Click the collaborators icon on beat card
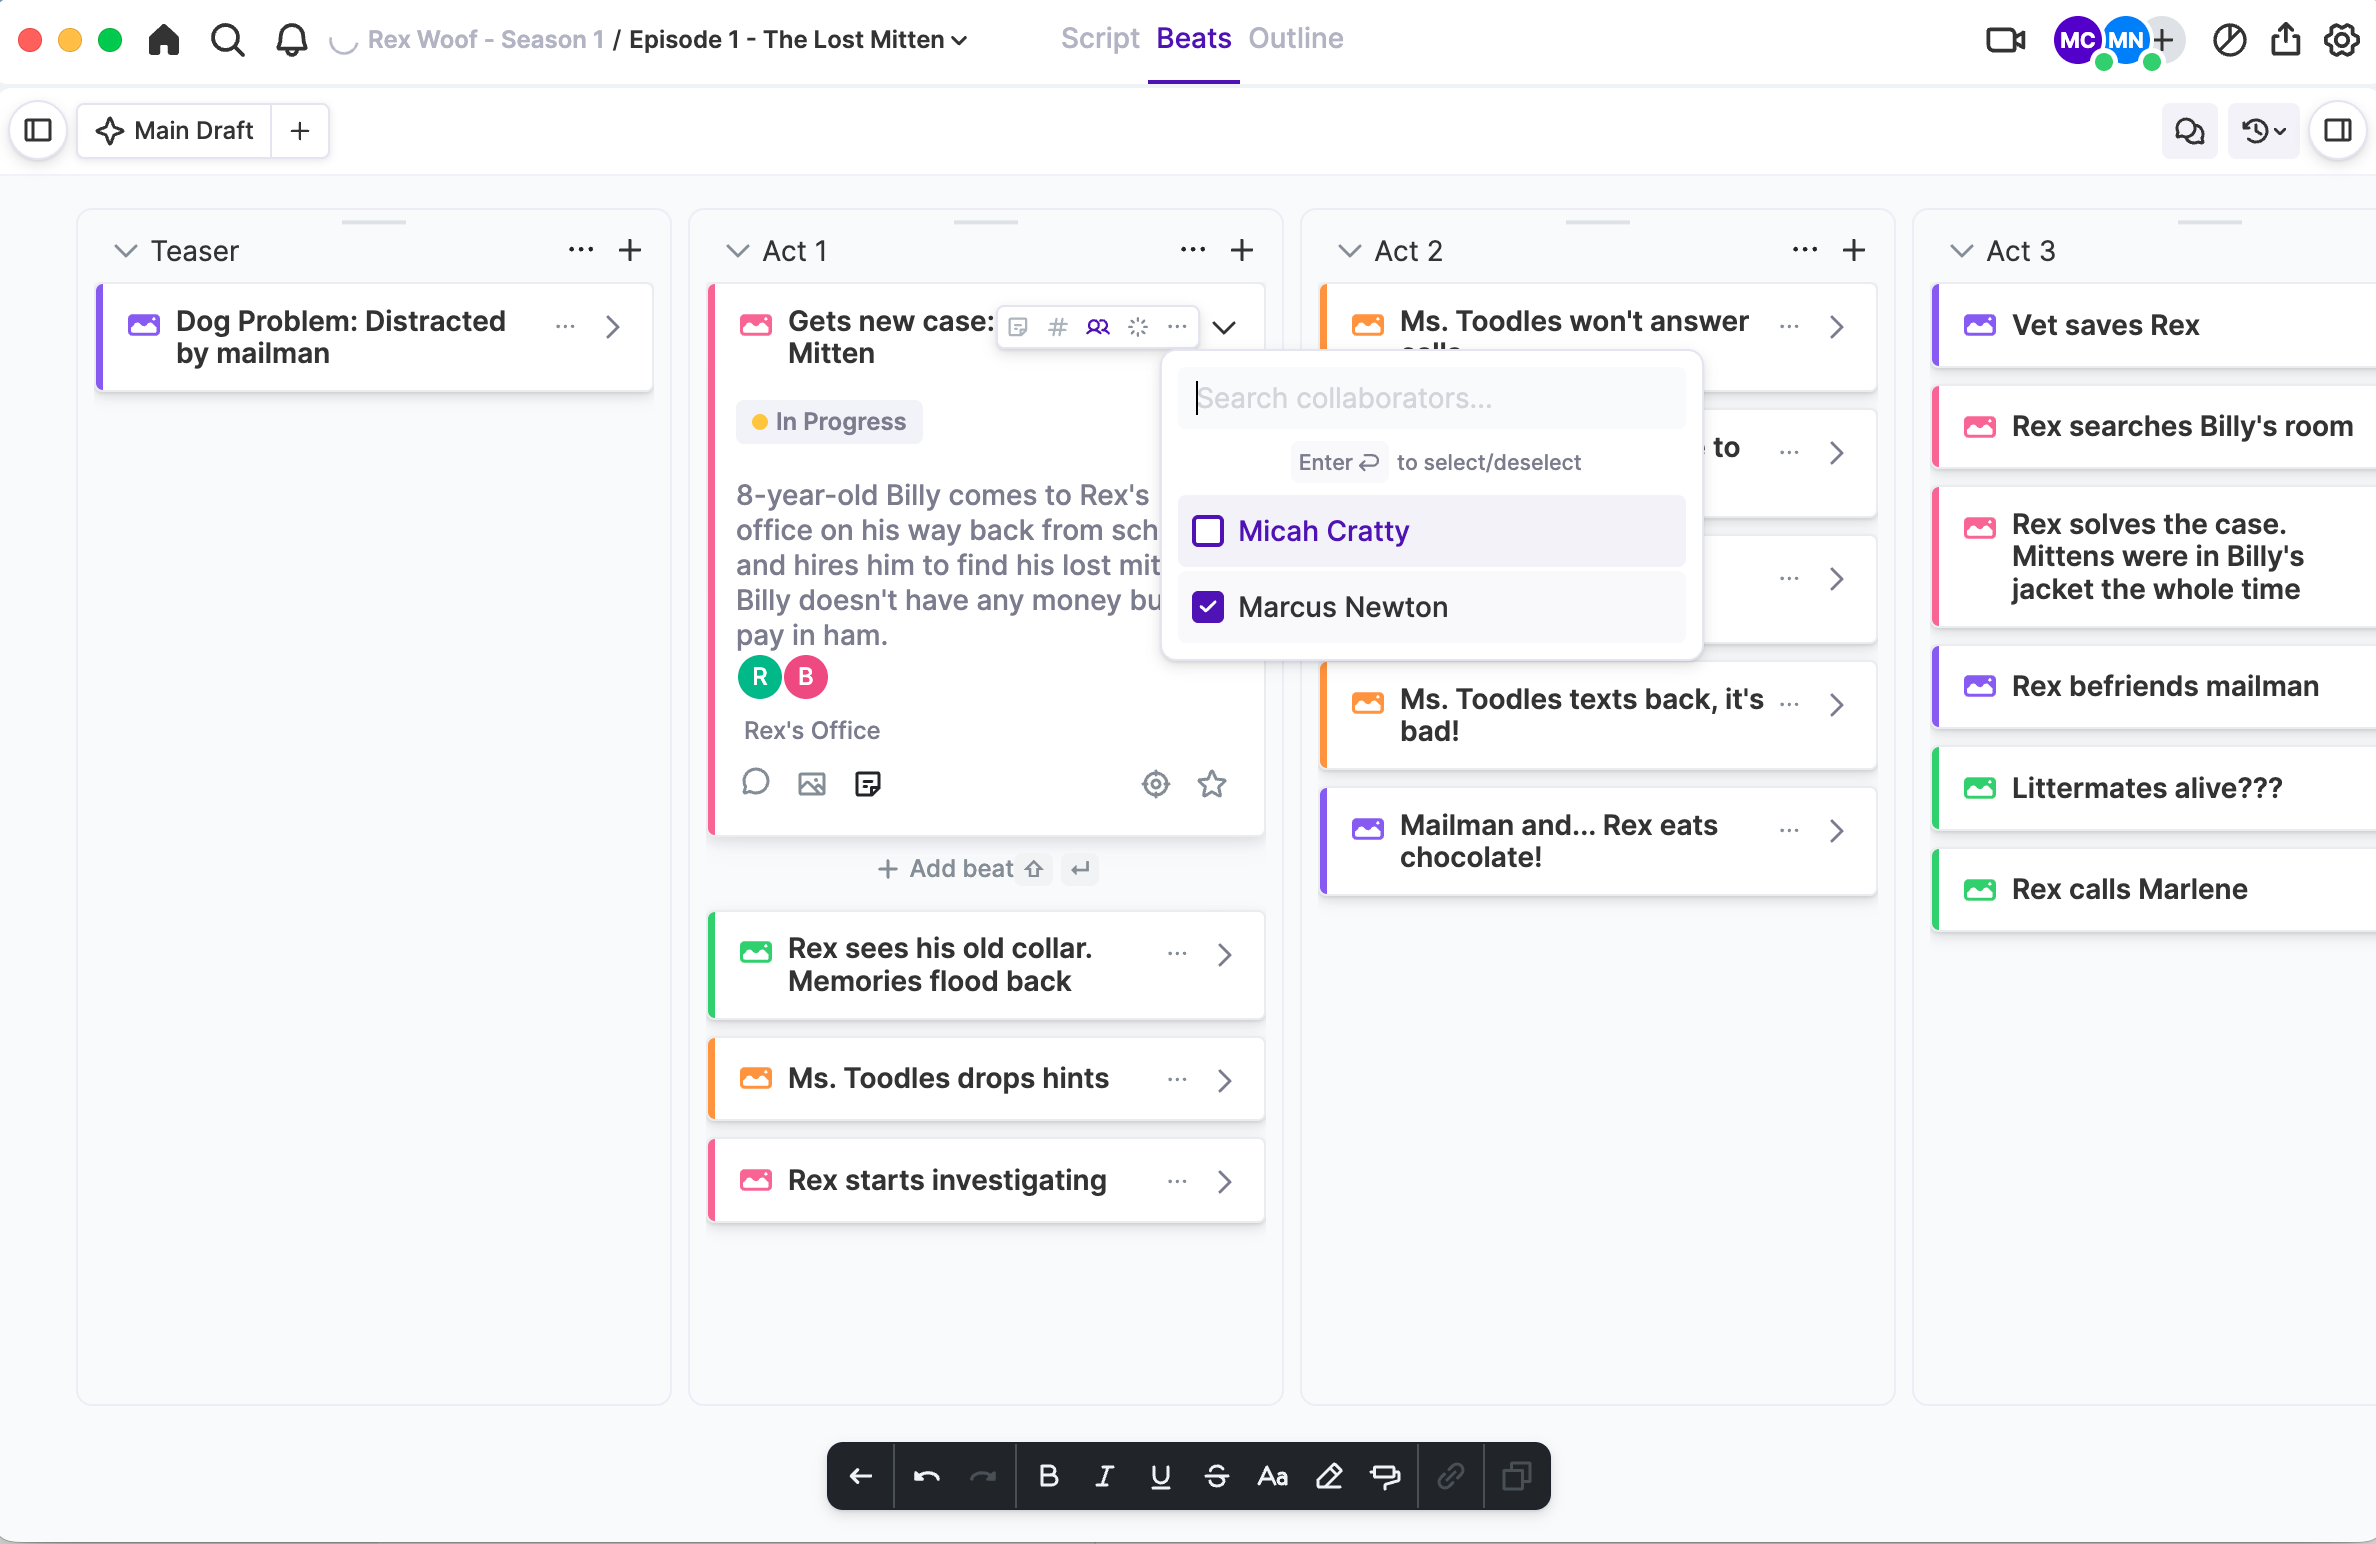 [x=1098, y=327]
